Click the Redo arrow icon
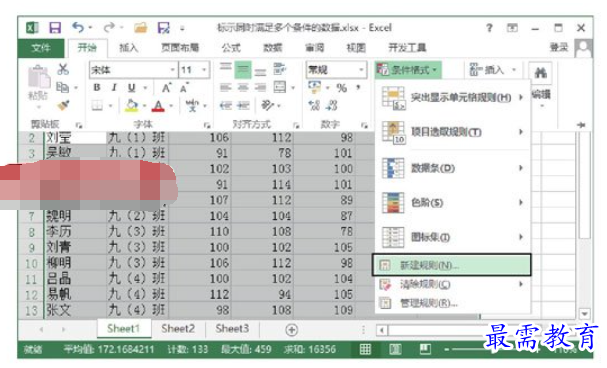This screenshot has width=607, height=368. (109, 27)
